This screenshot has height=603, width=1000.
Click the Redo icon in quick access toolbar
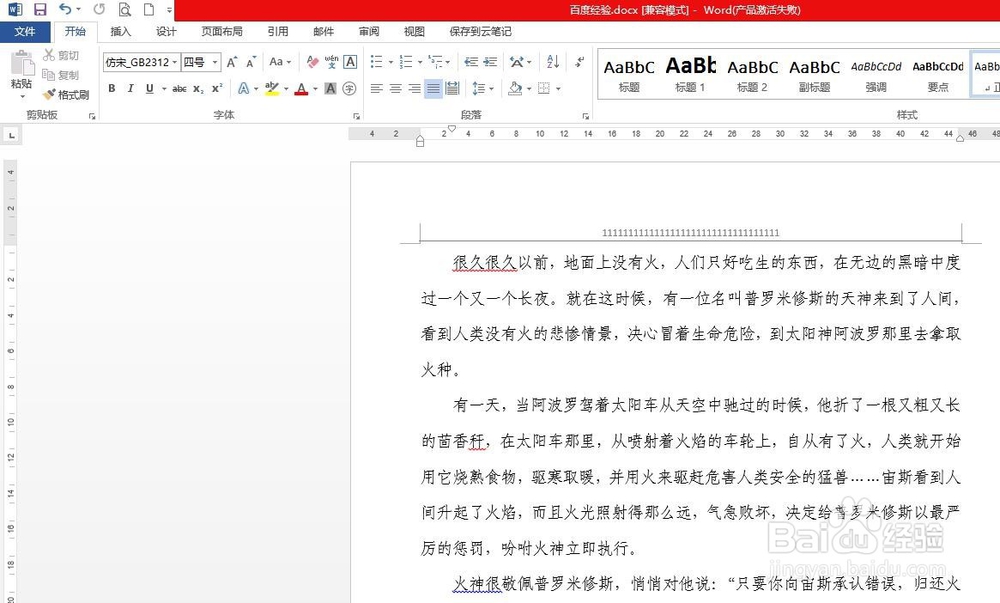(x=99, y=9)
